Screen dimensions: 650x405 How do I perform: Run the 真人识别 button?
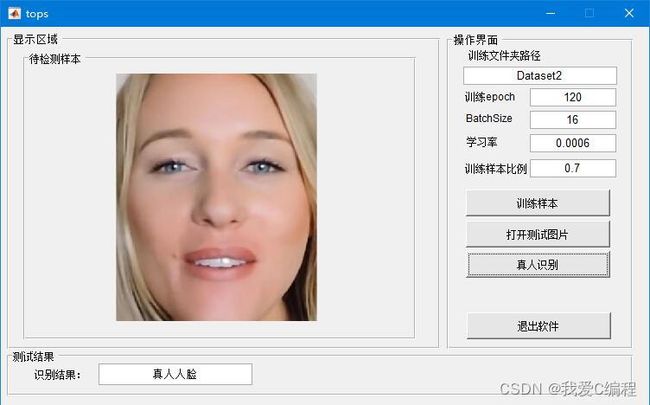point(538,265)
